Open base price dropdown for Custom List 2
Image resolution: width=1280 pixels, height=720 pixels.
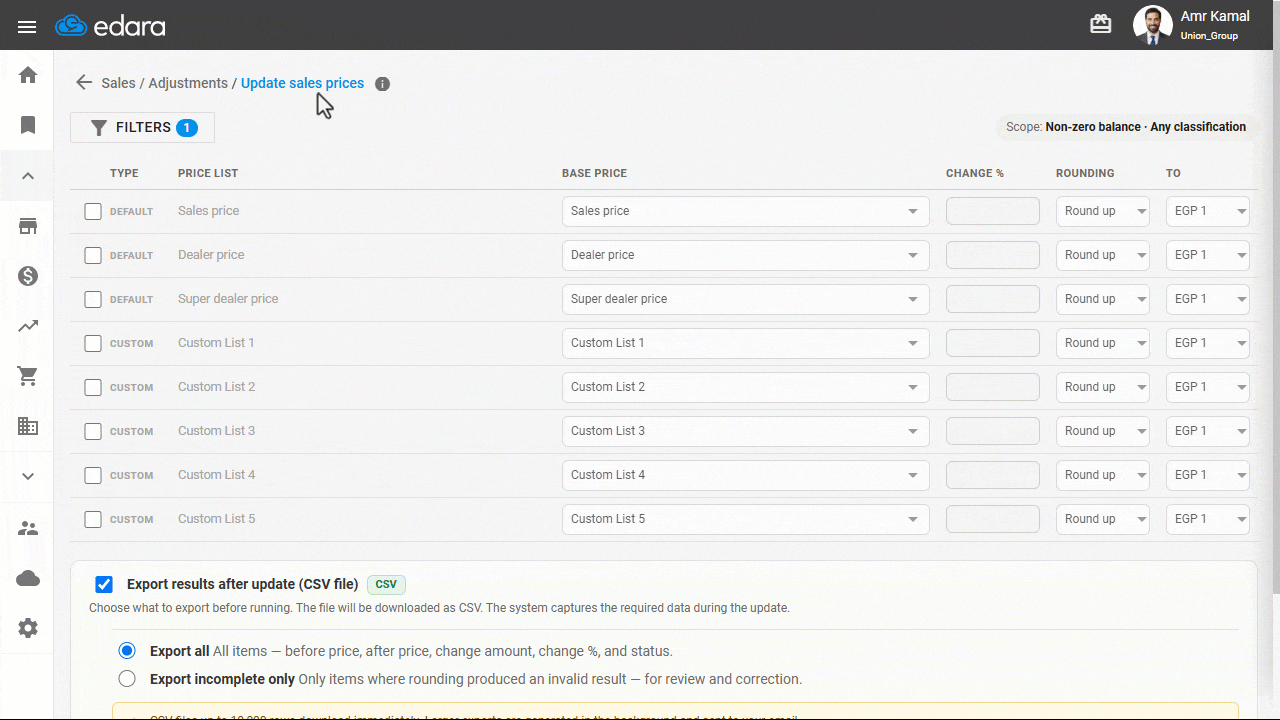point(746,387)
